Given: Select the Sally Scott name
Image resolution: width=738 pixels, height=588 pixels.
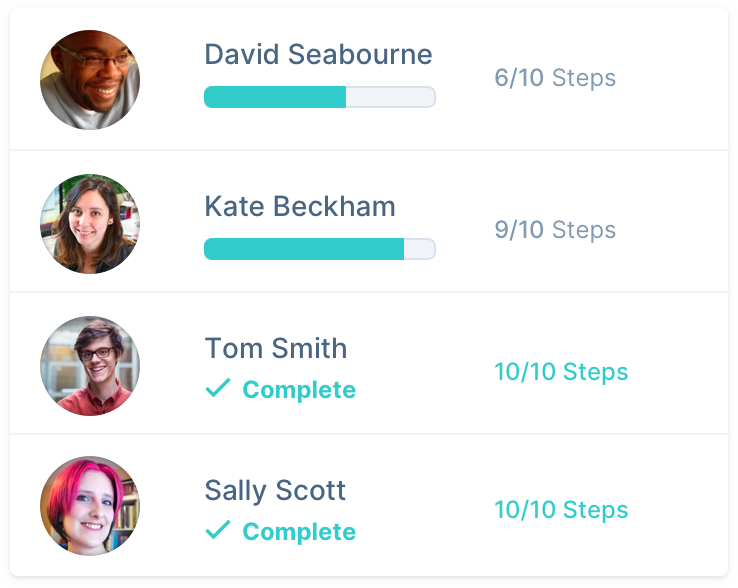Looking at the screenshot, I should (x=275, y=491).
